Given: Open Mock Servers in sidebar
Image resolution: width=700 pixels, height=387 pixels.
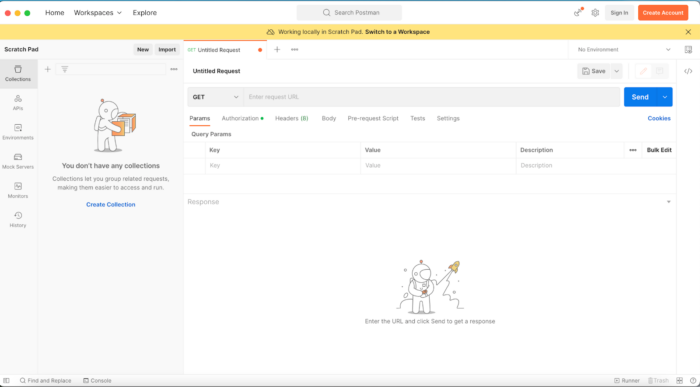Looking at the screenshot, I should click(x=18, y=161).
